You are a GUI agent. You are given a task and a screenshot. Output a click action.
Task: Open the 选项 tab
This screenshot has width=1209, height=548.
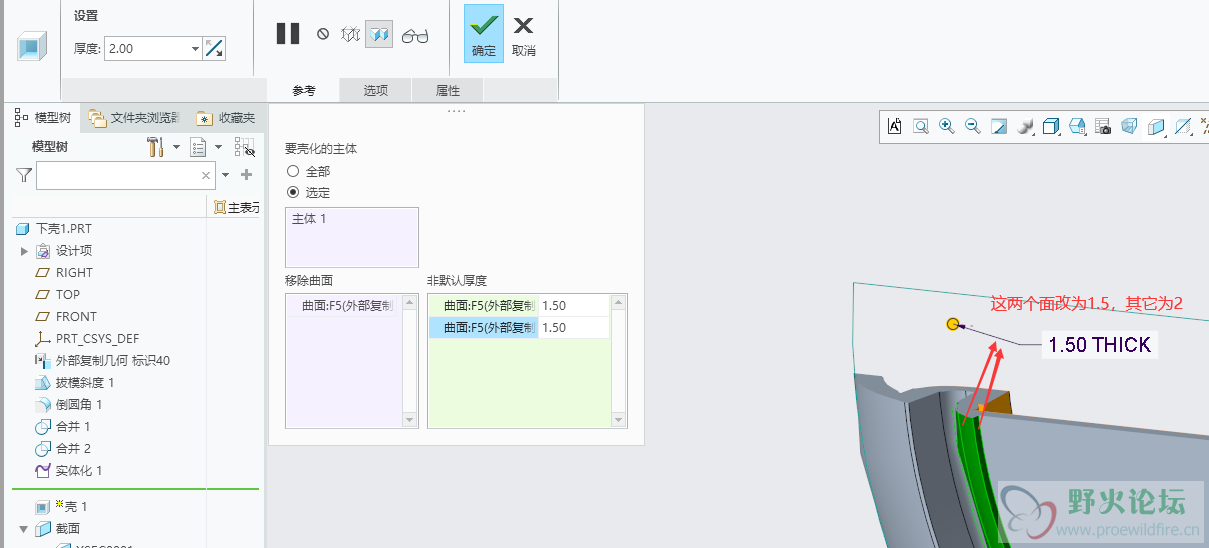click(375, 90)
